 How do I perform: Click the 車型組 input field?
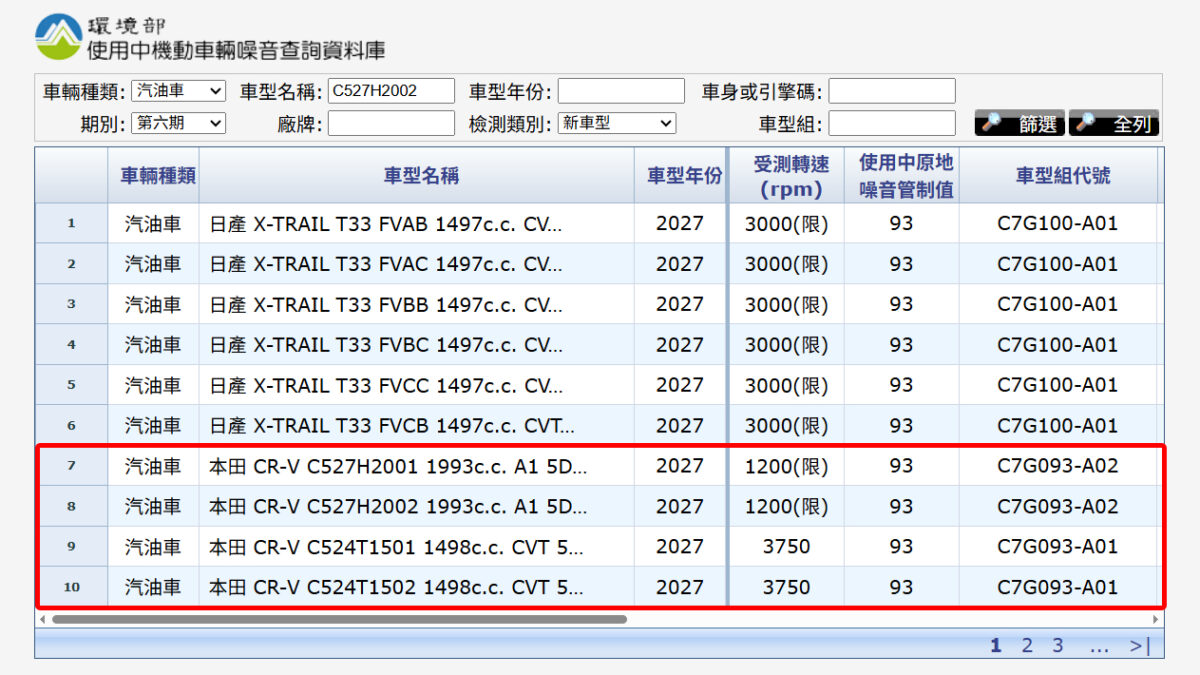tap(891, 123)
